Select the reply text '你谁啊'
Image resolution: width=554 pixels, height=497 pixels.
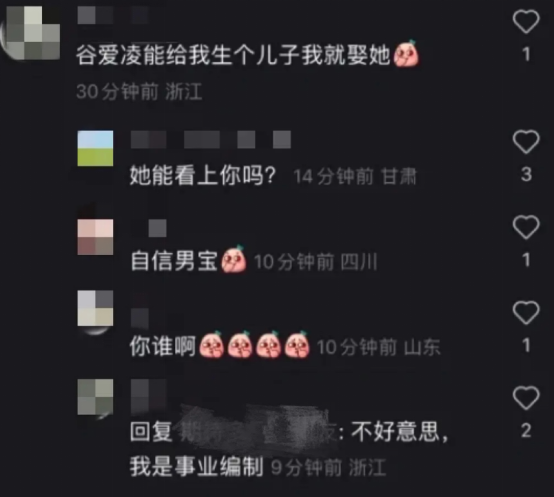(x=163, y=346)
